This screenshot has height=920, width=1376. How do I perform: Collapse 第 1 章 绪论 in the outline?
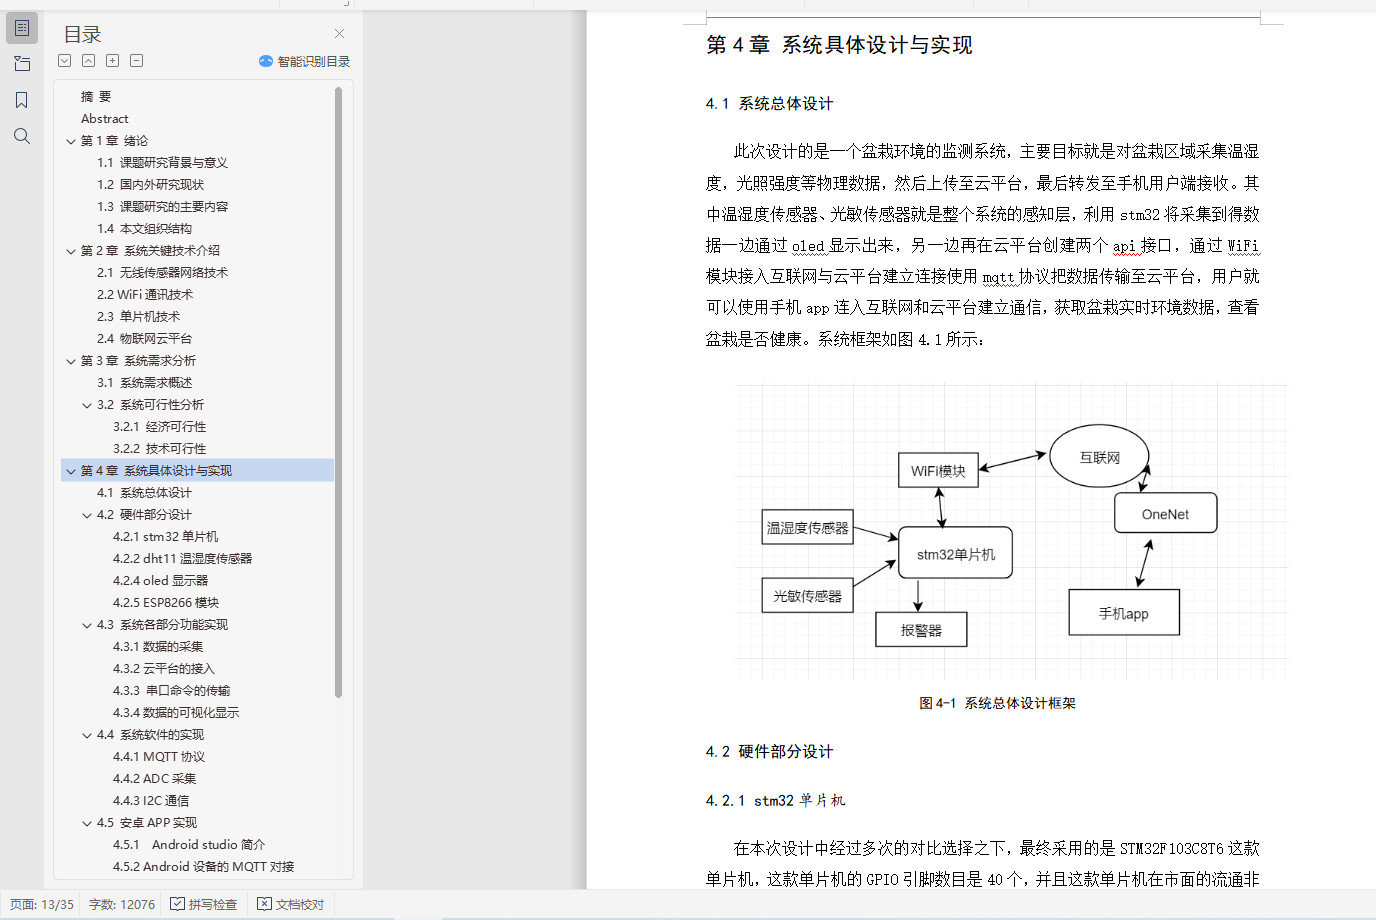click(x=71, y=141)
